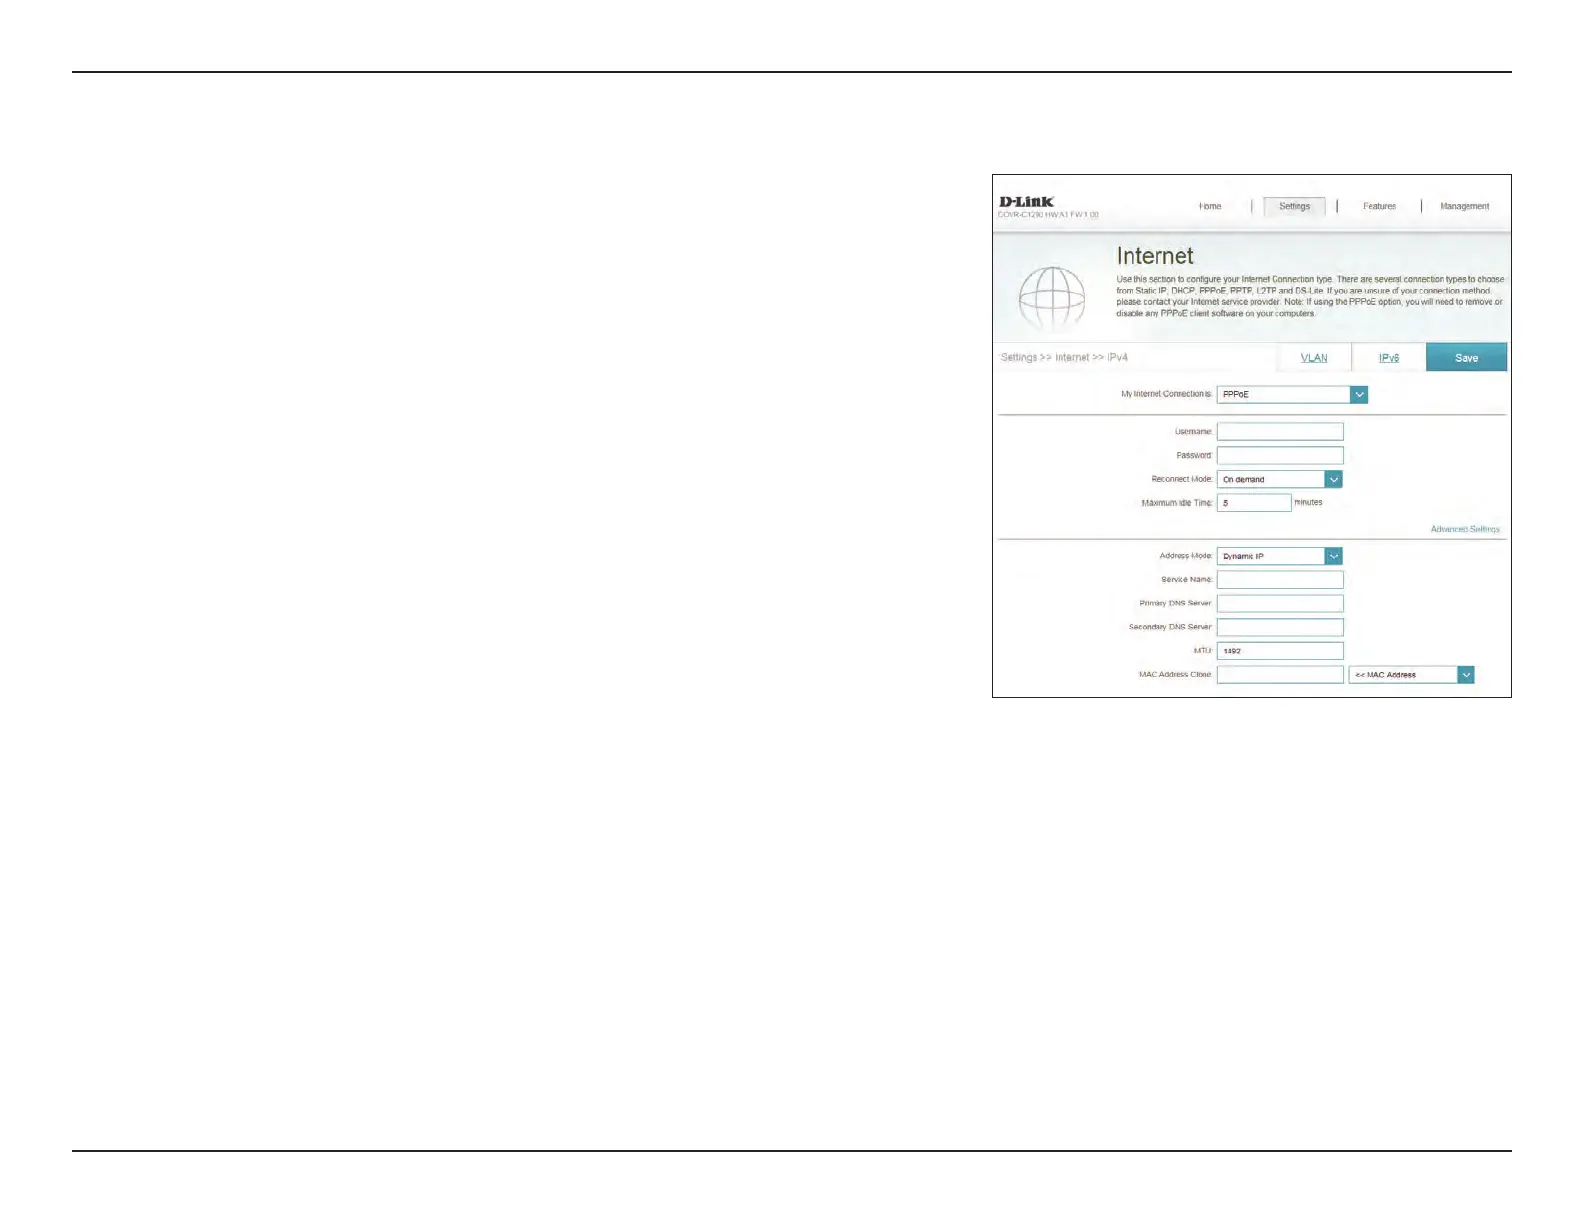Click the MAC Address Clone input field

click(x=1280, y=675)
